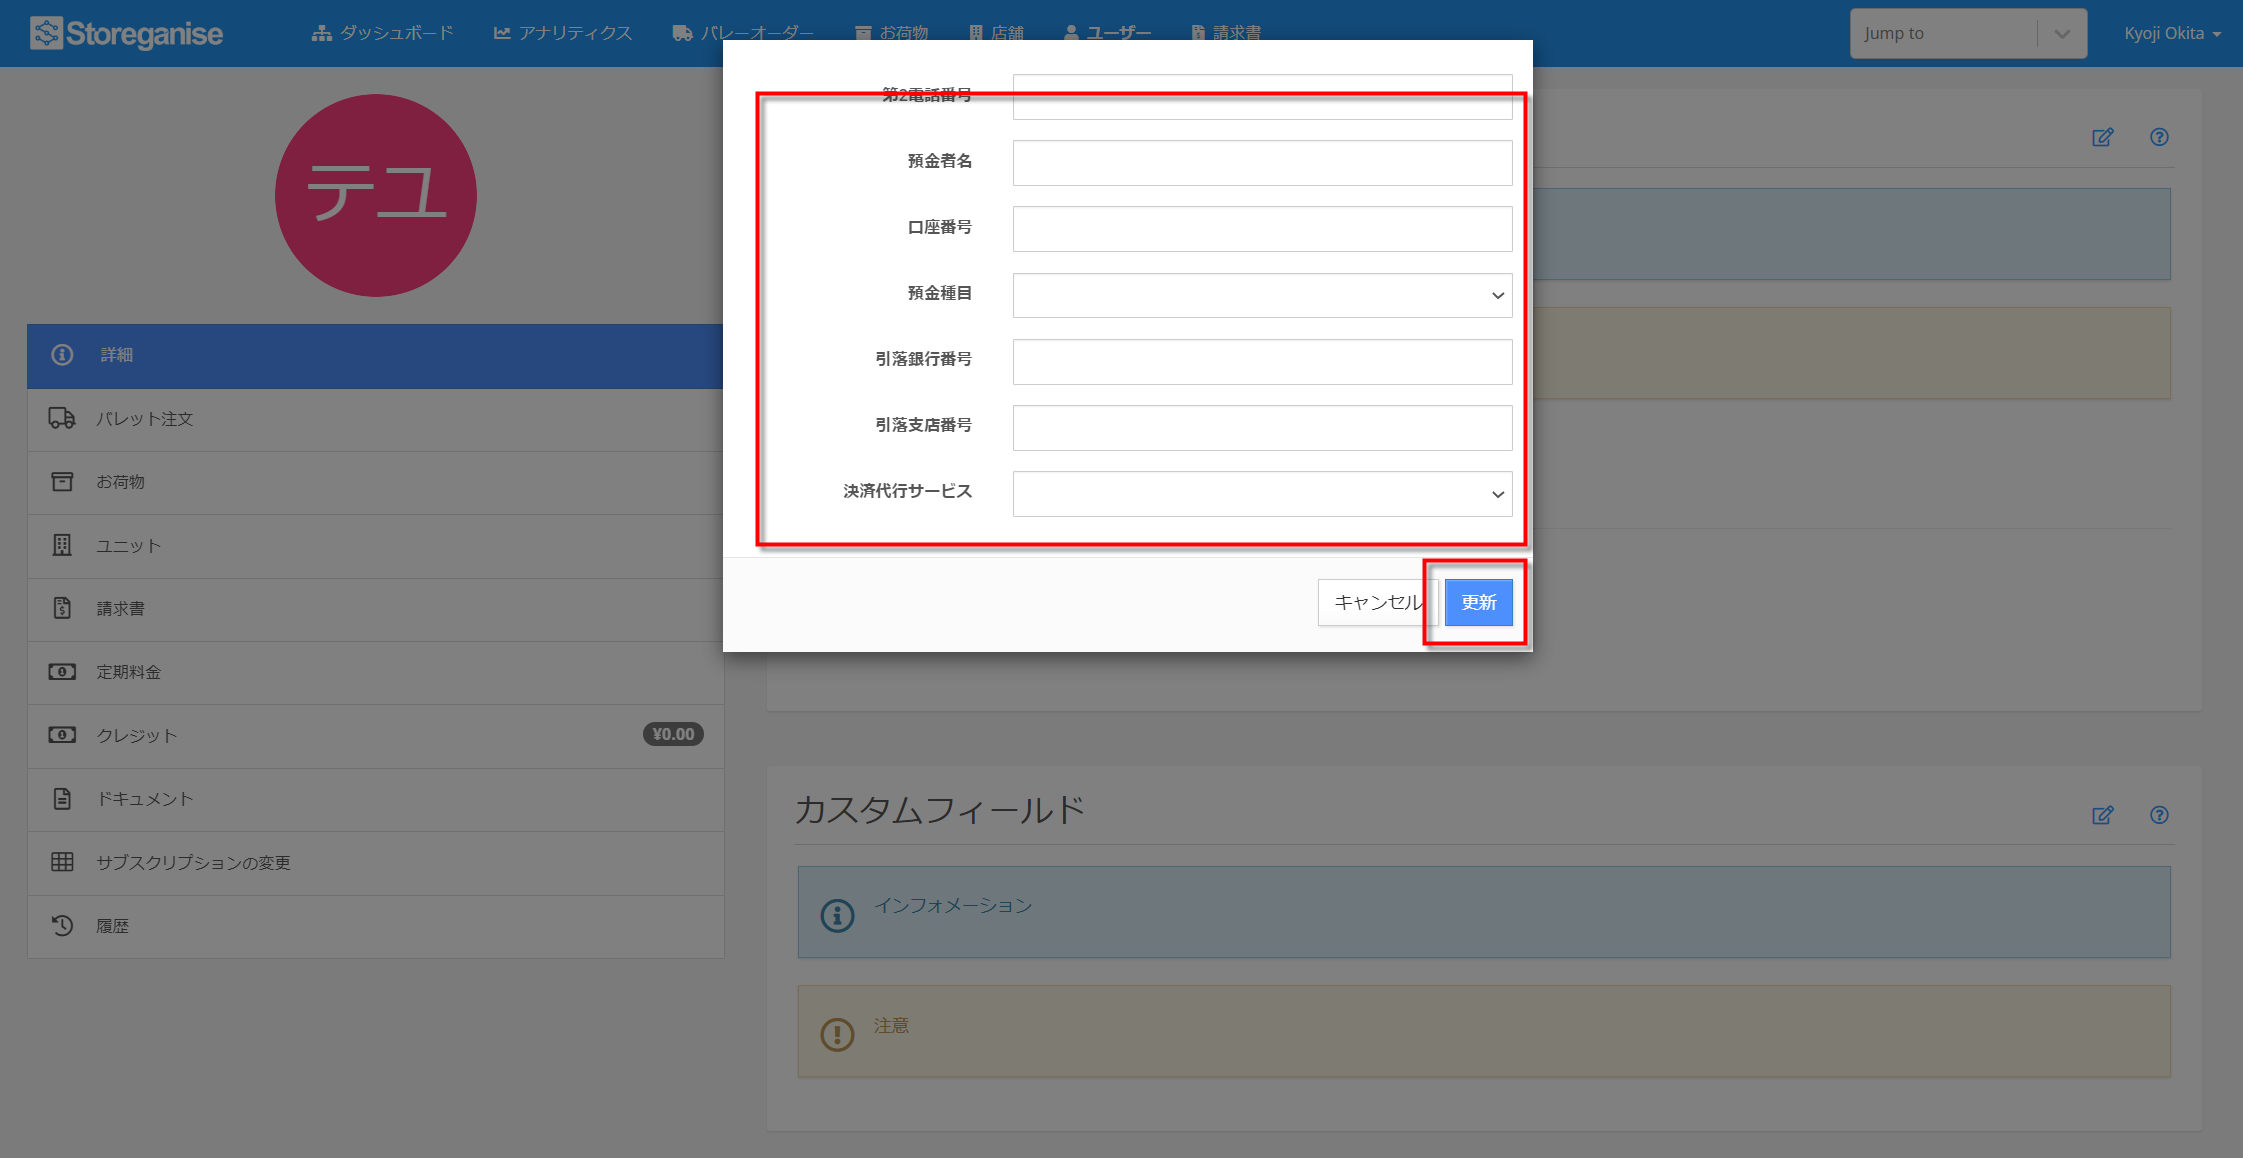
Task: Click the クレジット money icon
Action: tap(62, 735)
